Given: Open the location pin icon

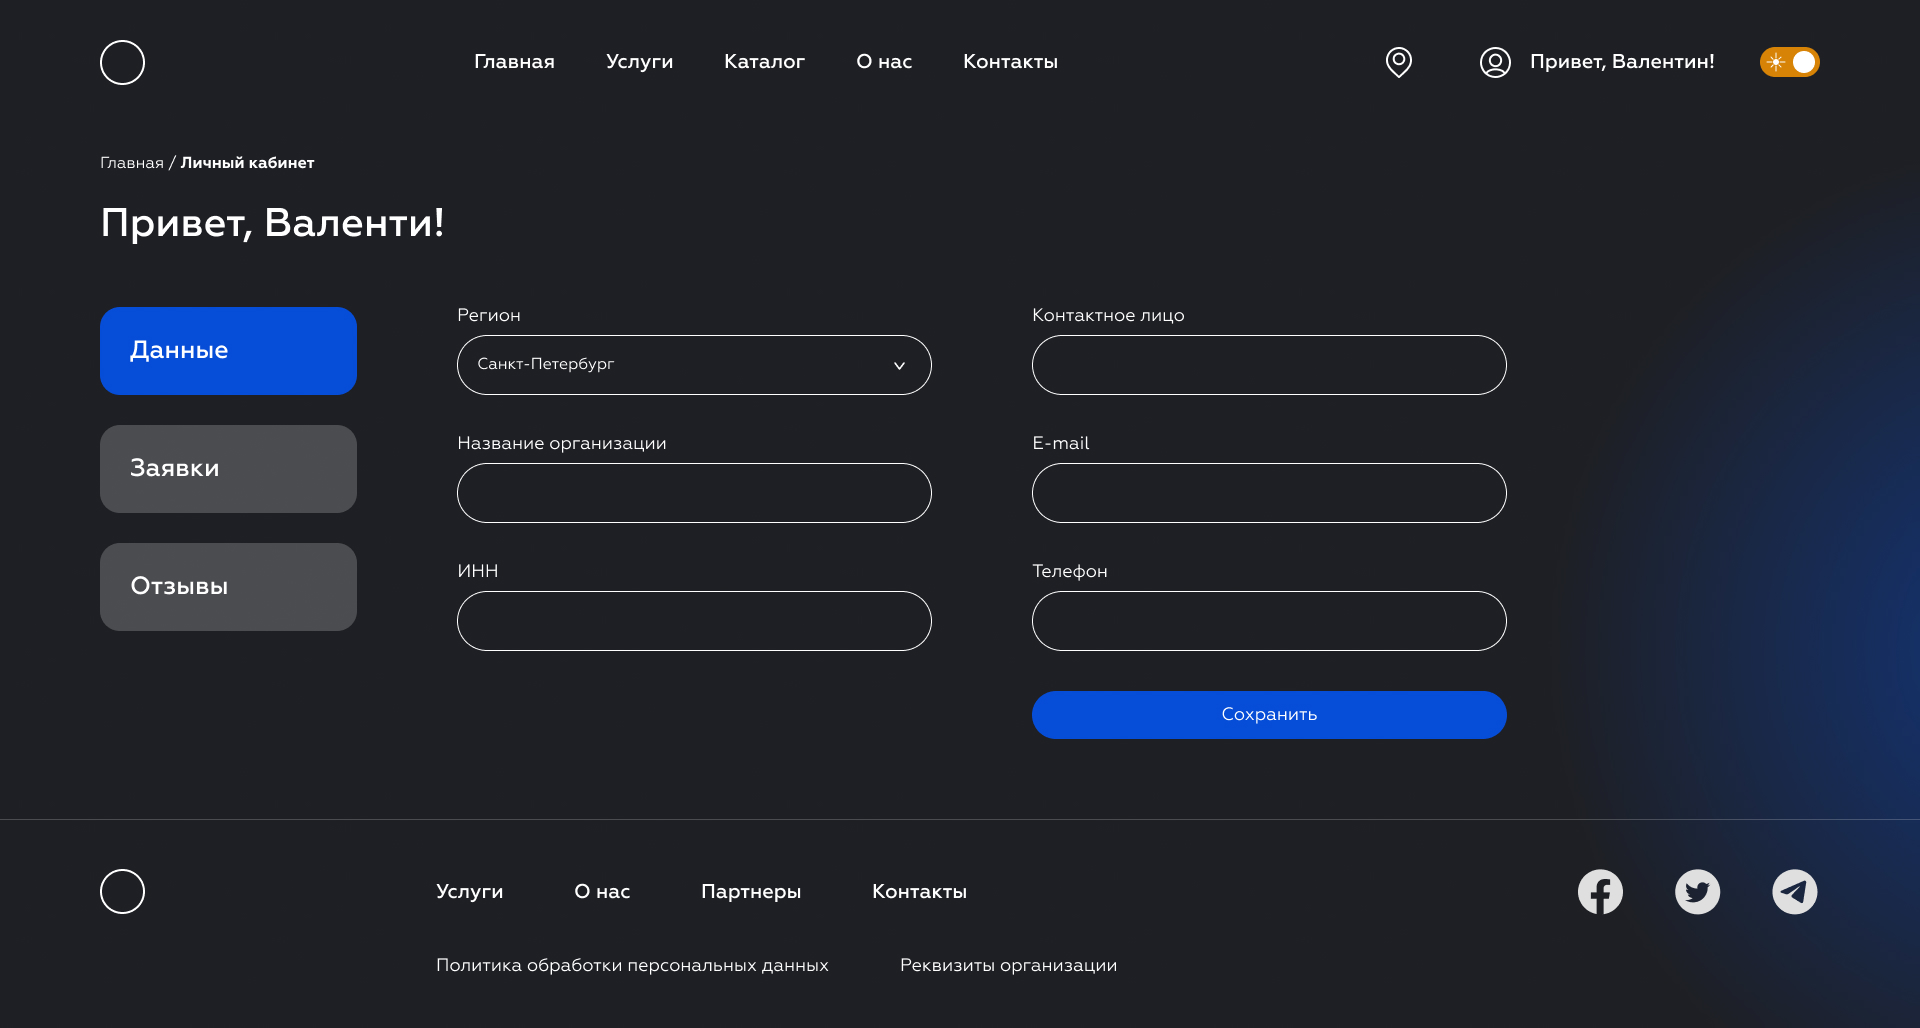Looking at the screenshot, I should [x=1399, y=62].
